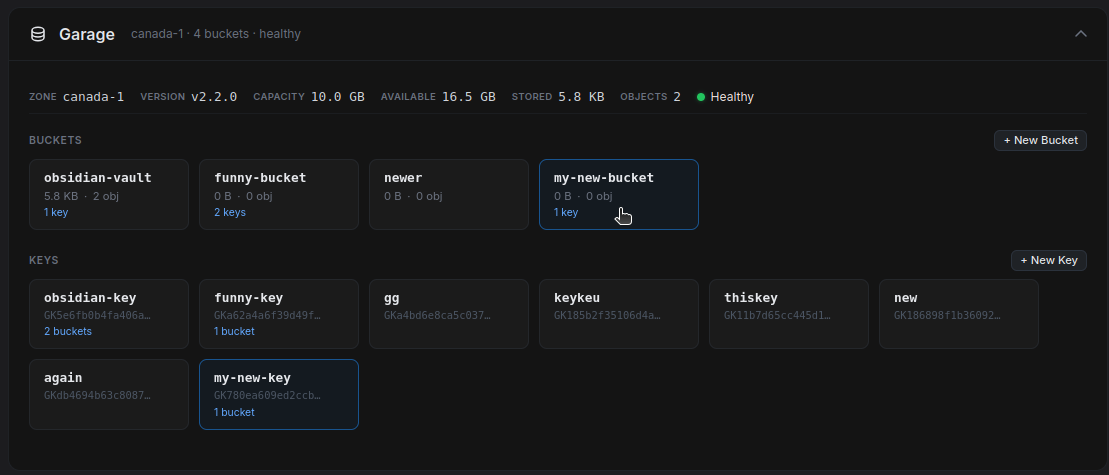Click the KEYS section label

(x=44, y=260)
